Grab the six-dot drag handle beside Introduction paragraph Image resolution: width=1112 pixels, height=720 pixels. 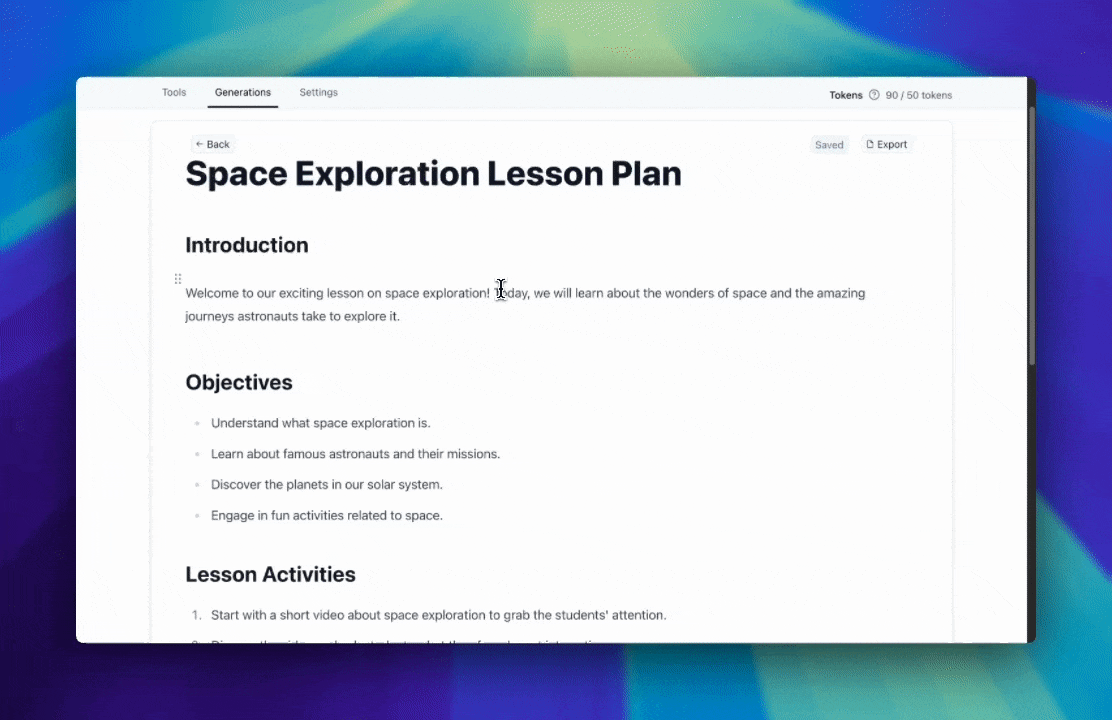(178, 279)
